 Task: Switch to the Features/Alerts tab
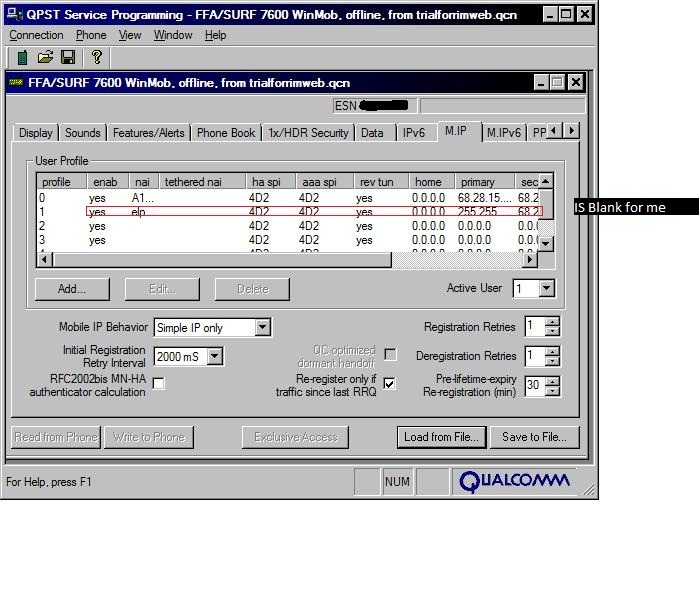148,133
